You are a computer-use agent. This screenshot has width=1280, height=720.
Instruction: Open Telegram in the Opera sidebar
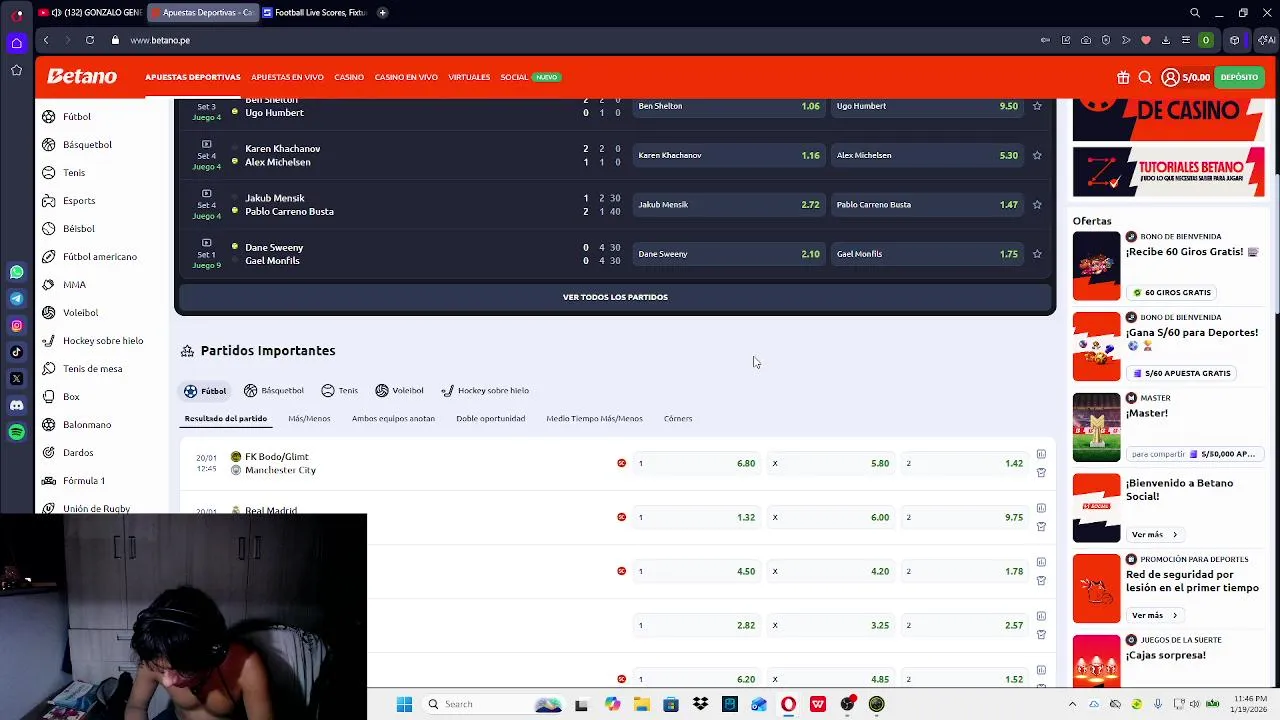16,298
